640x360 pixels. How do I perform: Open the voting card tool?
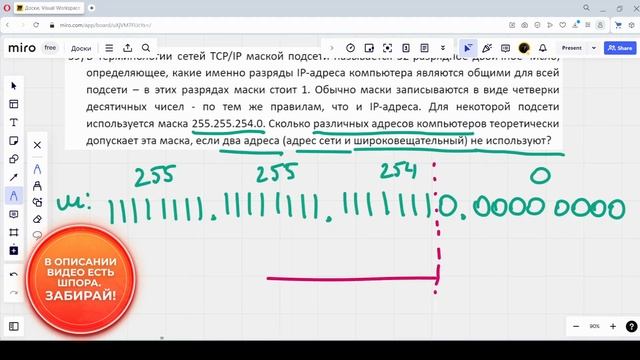pyautogui.click(x=406, y=48)
